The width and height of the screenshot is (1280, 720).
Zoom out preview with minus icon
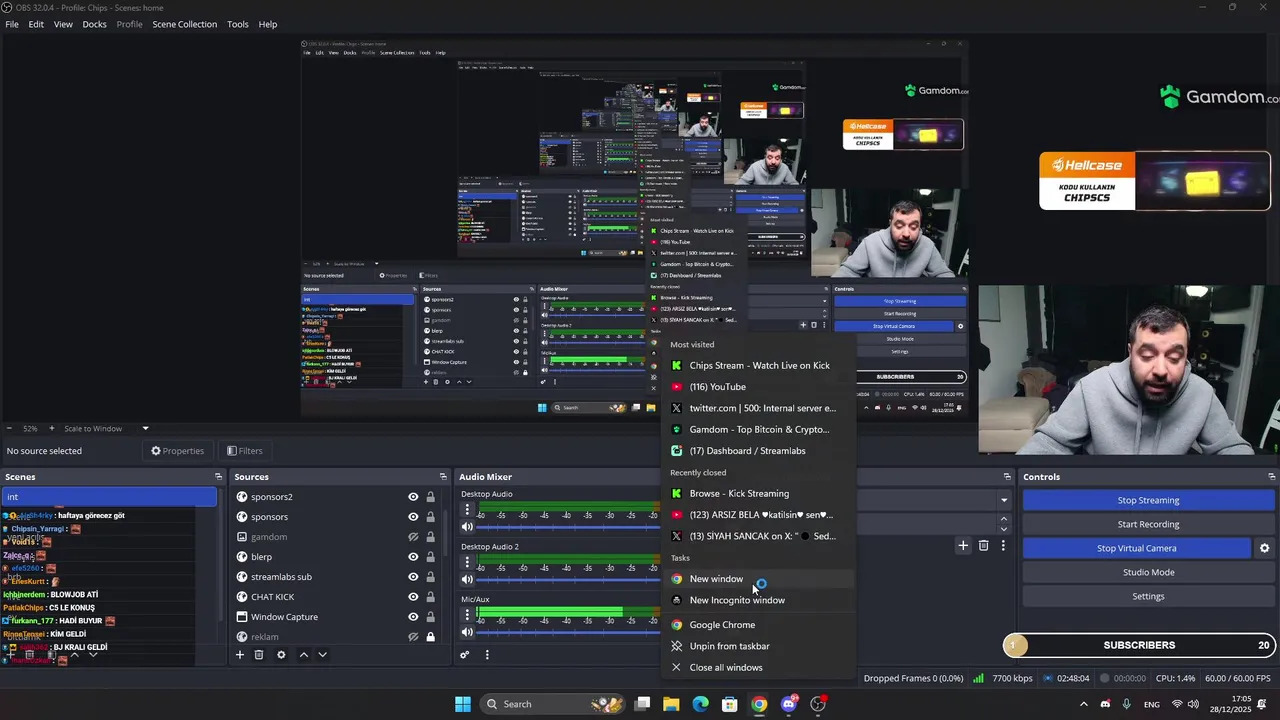(x=9, y=428)
